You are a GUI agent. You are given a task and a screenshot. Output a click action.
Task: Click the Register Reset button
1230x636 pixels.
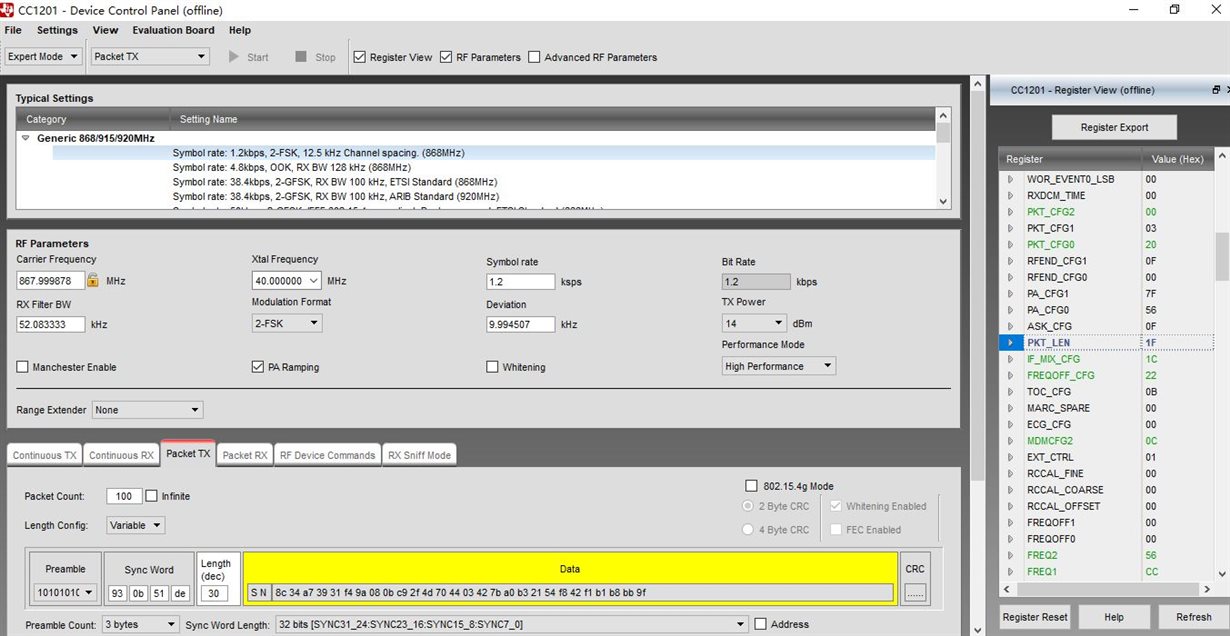pos(1035,617)
